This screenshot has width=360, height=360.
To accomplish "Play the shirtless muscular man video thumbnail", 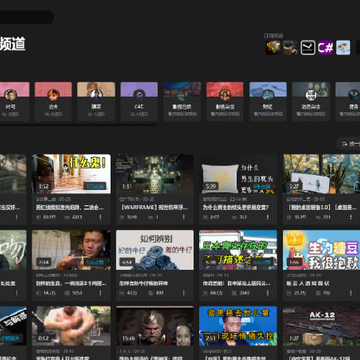I will coord(71,326).
